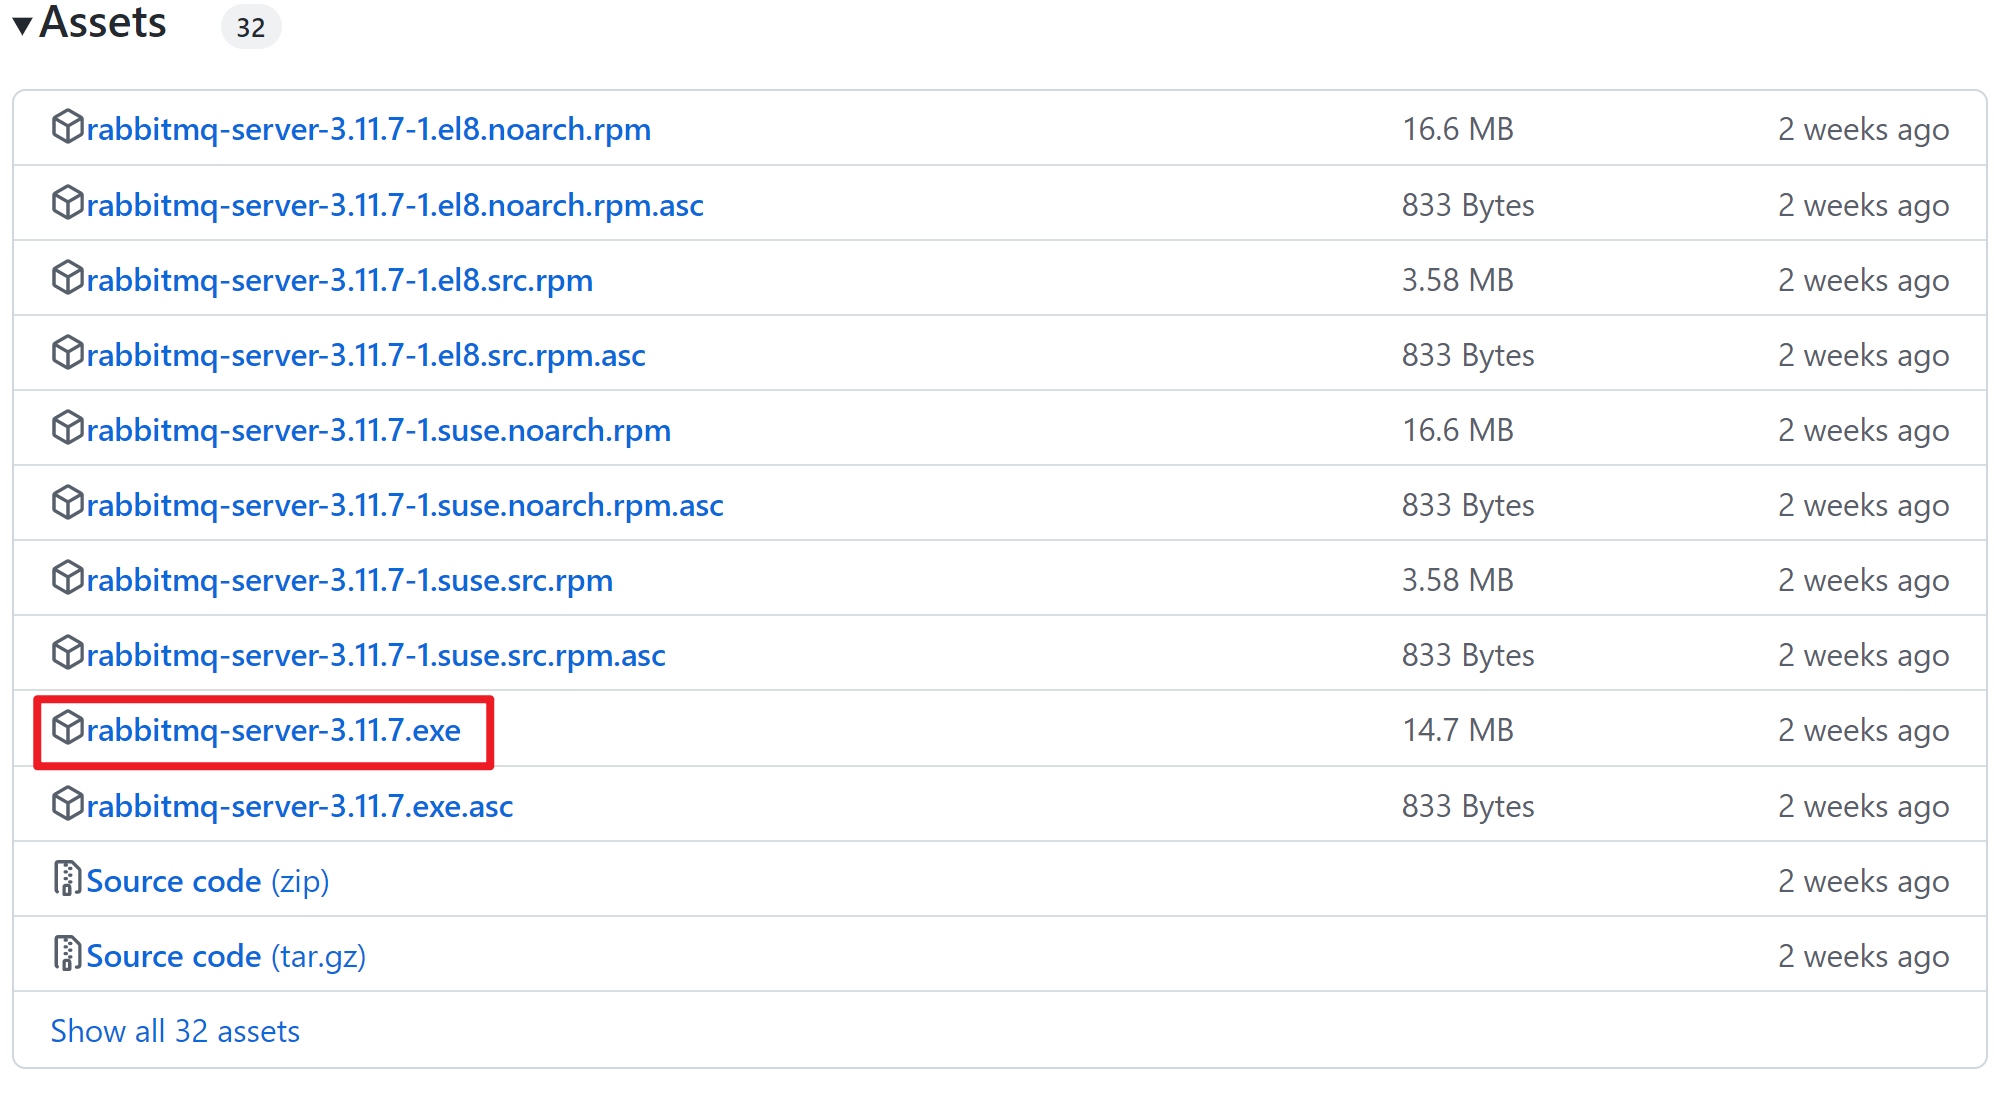Screen dimensions: 2014x1096
Task: Click package icon beside suse.src.rpm file
Action: pyautogui.click(x=67, y=578)
